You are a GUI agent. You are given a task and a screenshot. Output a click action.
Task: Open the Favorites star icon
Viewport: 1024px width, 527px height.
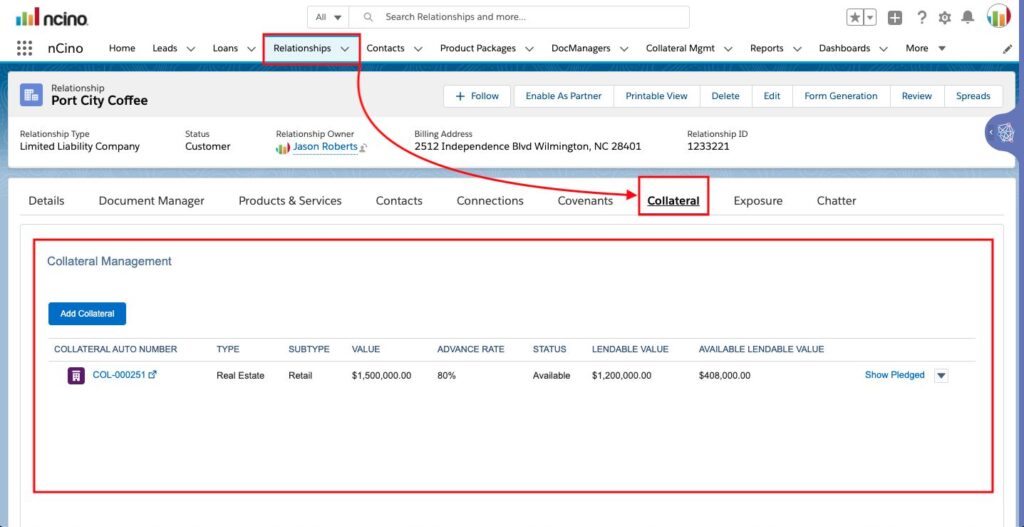[x=854, y=18]
